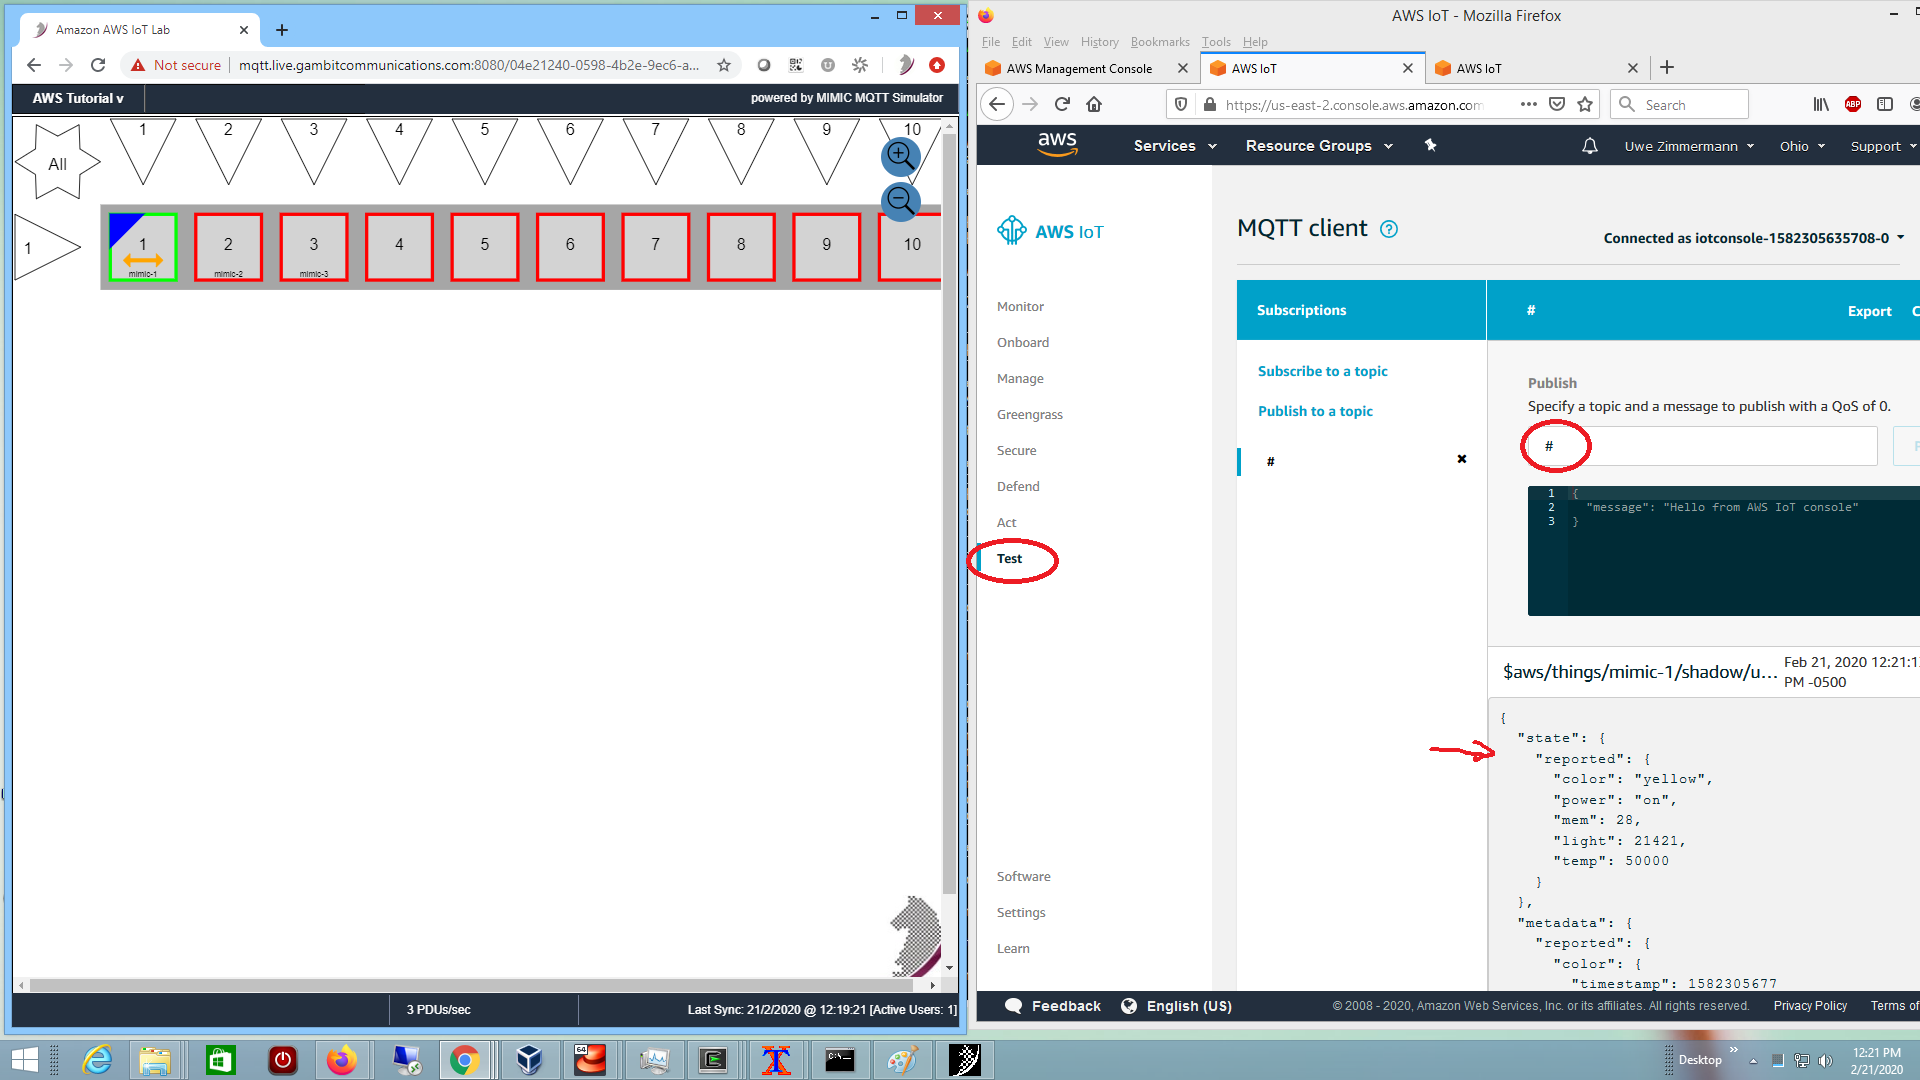1920x1080 pixels.
Task: Remove the # subscription with X
Action: click(x=1462, y=459)
